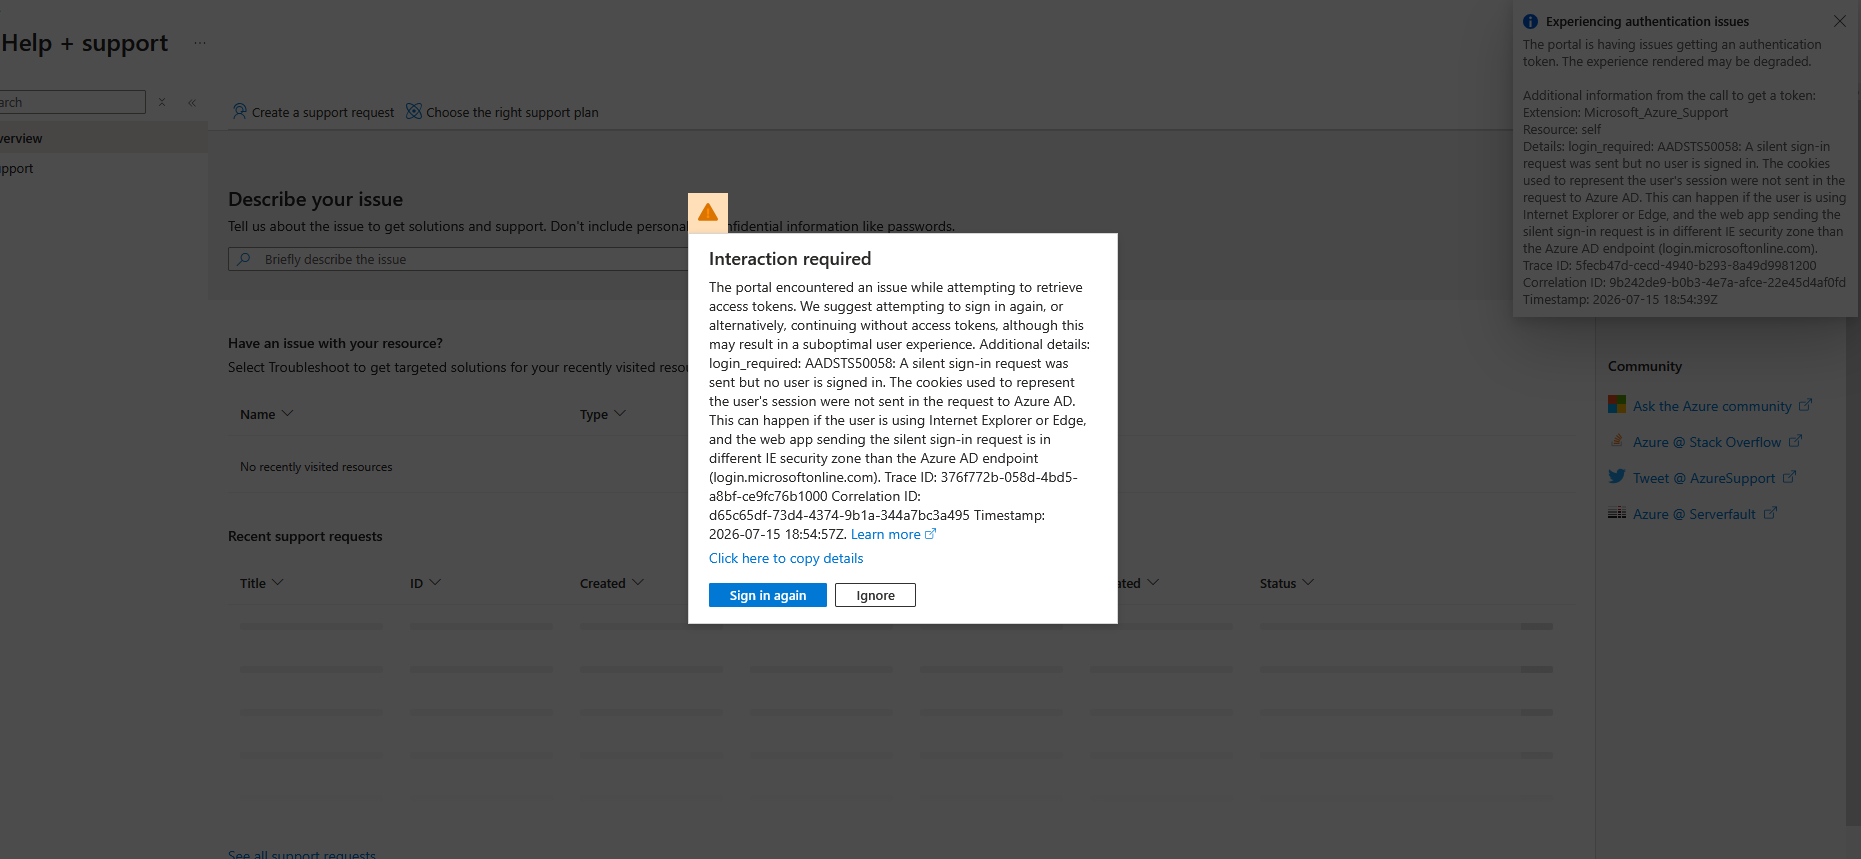This screenshot has width=1861, height=859.
Task: Open Azure @ Serverfault link
Action: point(1694,514)
